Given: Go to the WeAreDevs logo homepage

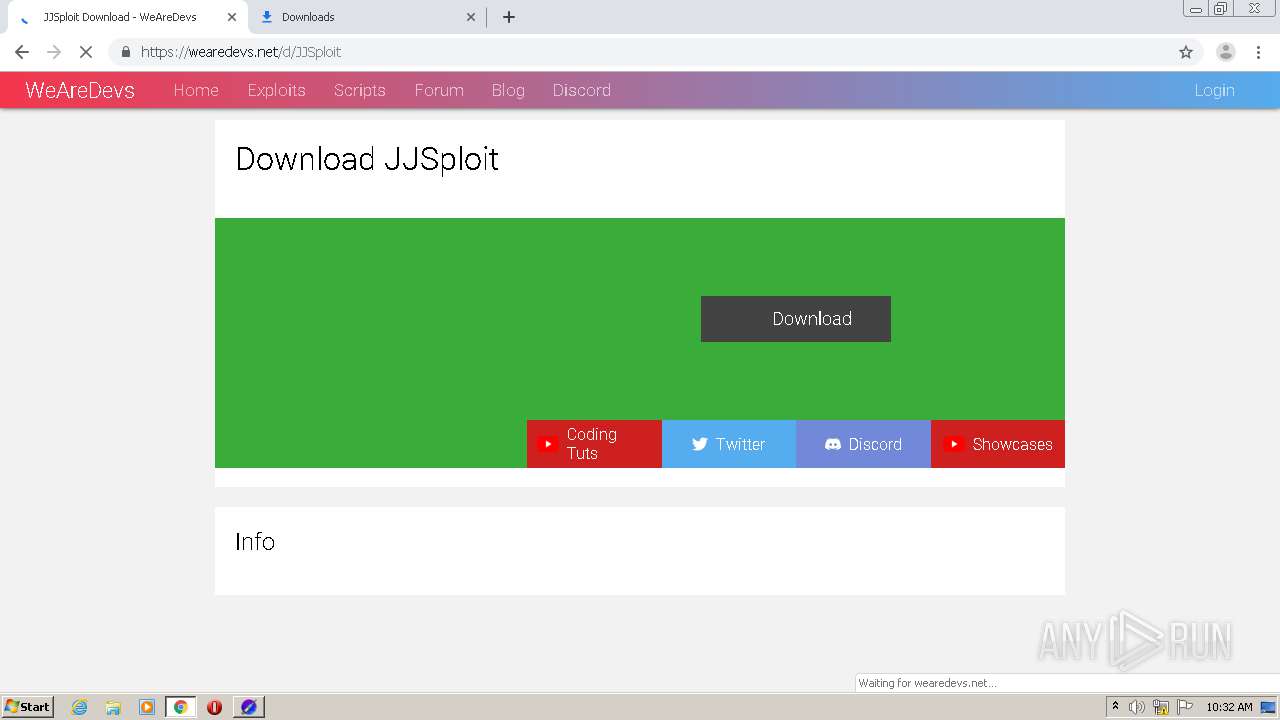Looking at the screenshot, I should click(x=80, y=90).
